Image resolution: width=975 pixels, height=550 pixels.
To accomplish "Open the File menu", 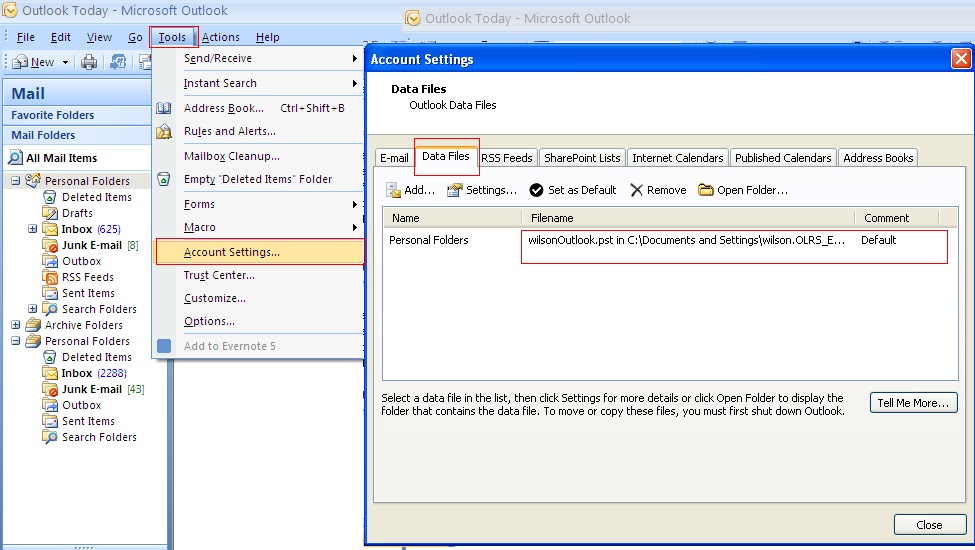I will (25, 37).
